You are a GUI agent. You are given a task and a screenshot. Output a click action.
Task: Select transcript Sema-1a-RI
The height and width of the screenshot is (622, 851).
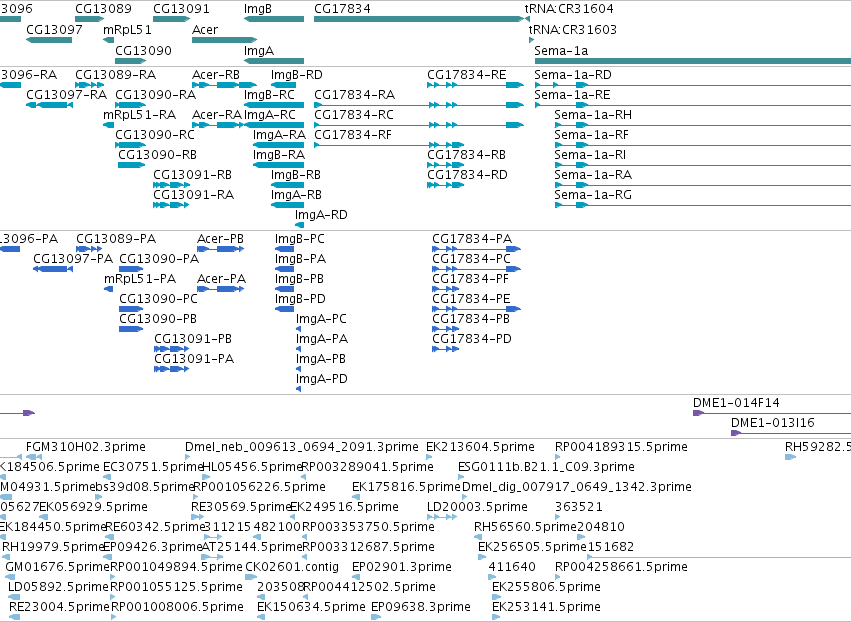(590, 155)
